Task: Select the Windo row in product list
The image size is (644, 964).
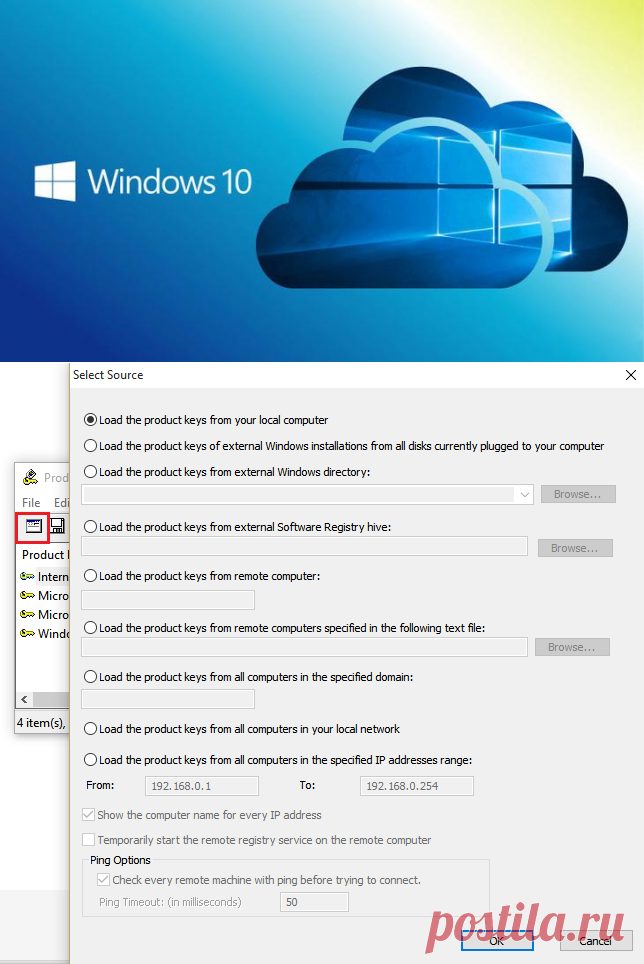Action: pyautogui.click(x=44, y=633)
